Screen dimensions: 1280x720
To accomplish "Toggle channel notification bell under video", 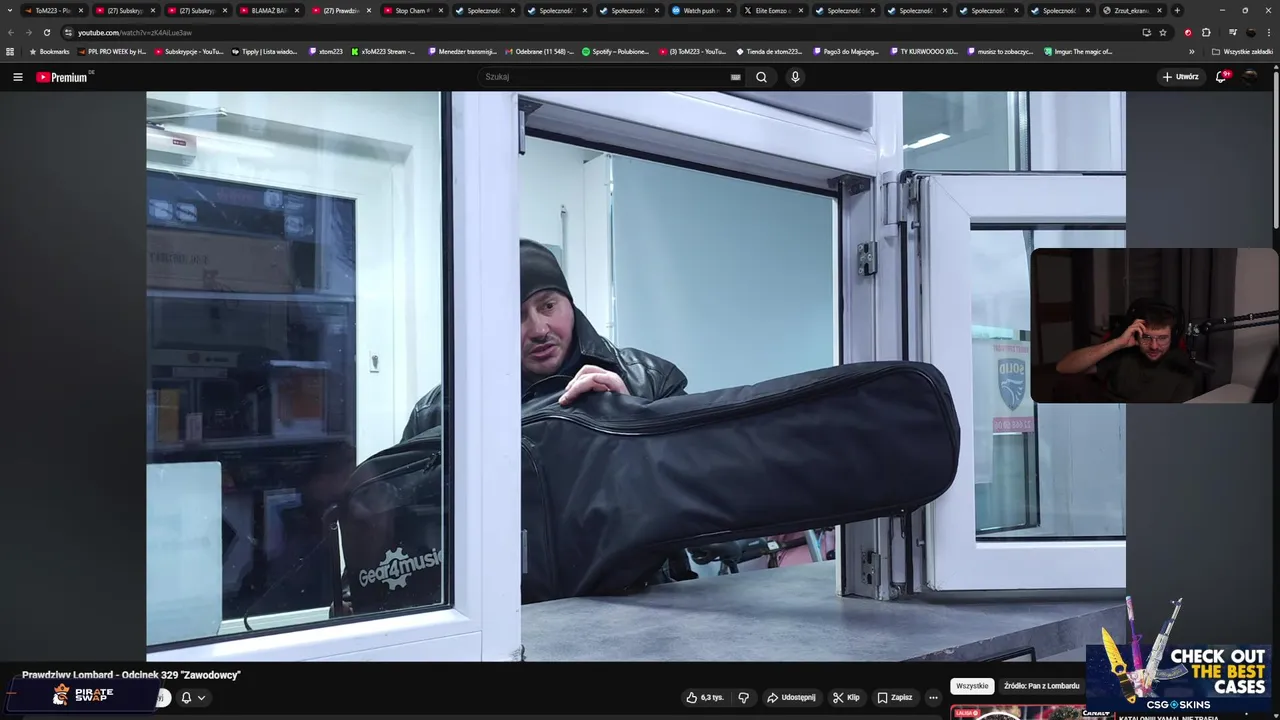I will click(x=186, y=698).
